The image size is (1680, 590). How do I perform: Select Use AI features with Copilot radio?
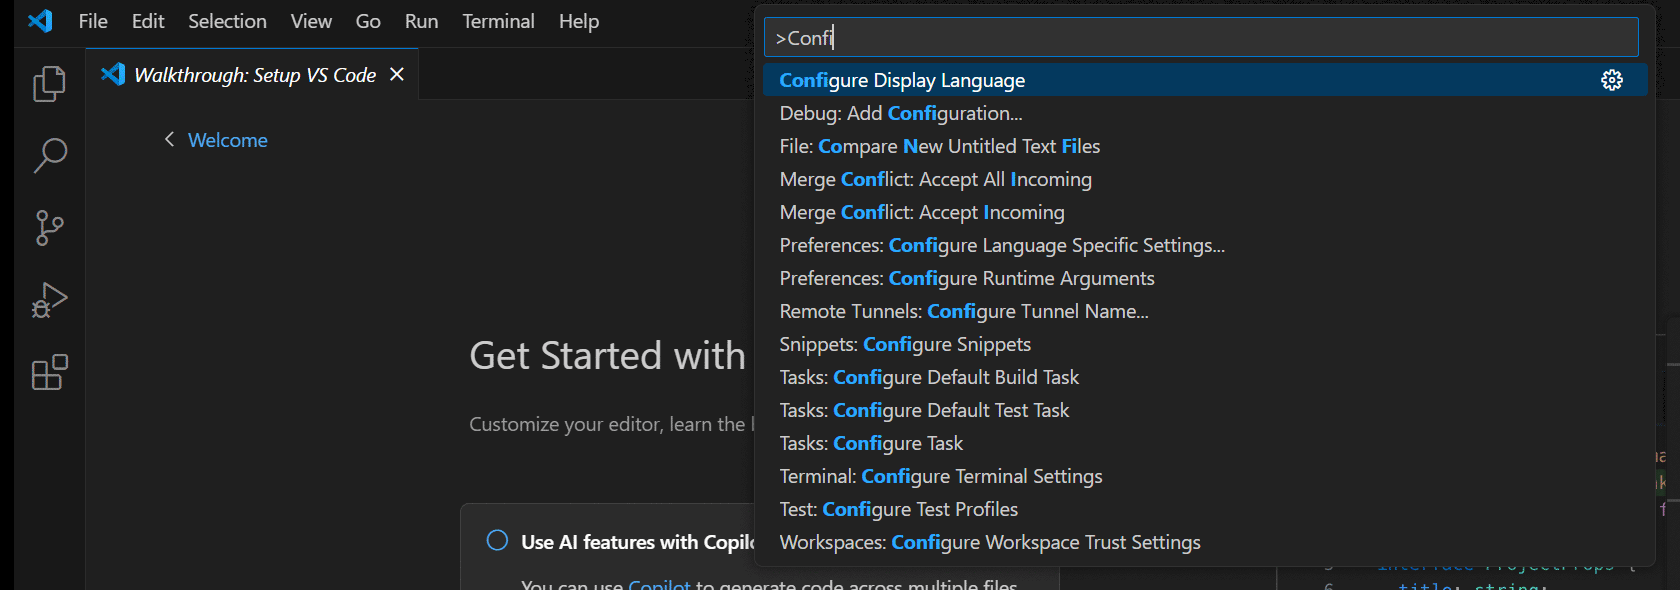pyautogui.click(x=497, y=541)
